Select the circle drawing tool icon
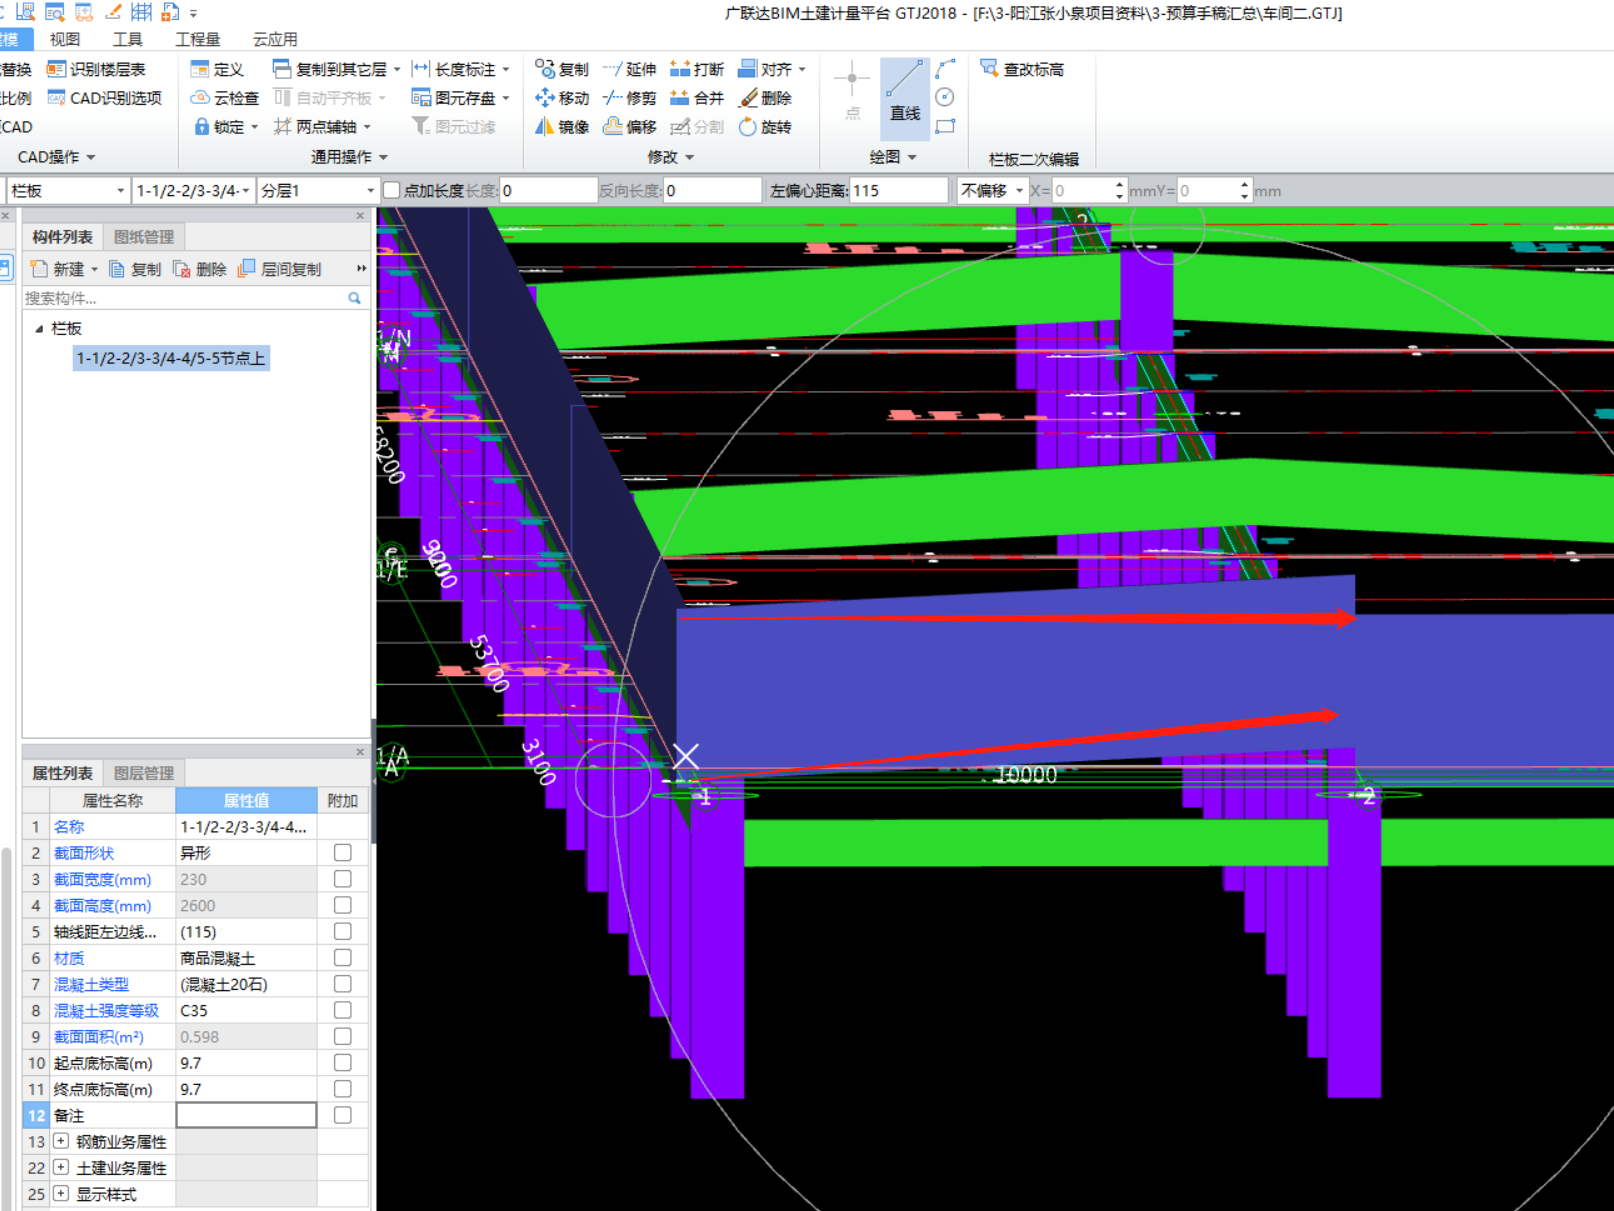The image size is (1614, 1211). point(945,97)
